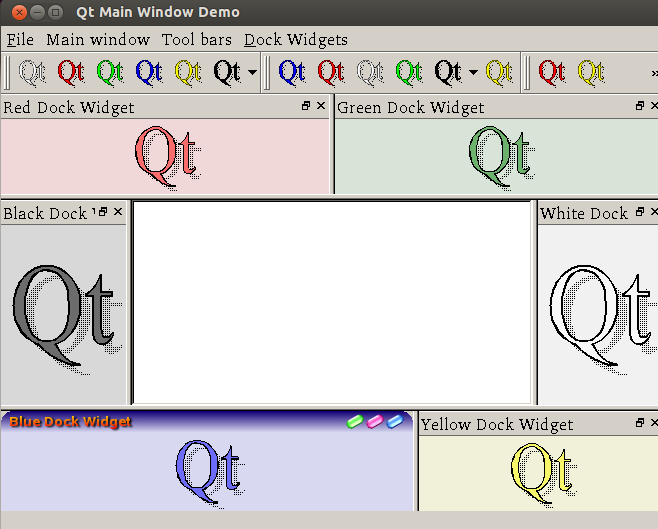The width and height of the screenshot is (658, 529).
Task: Click white Qt icon in middle toolbar
Action: [x=370, y=73]
